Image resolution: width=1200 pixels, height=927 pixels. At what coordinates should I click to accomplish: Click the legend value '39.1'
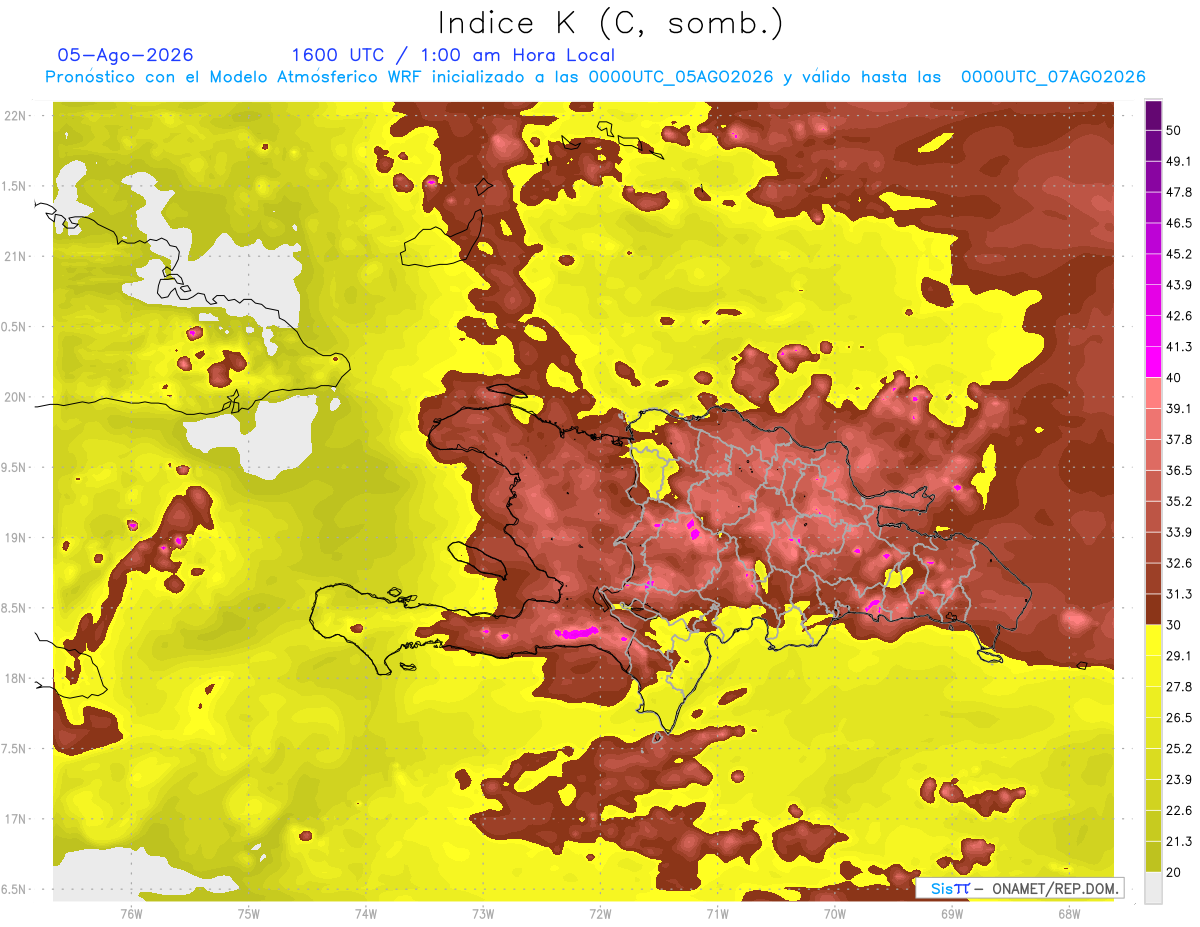click(x=1179, y=408)
